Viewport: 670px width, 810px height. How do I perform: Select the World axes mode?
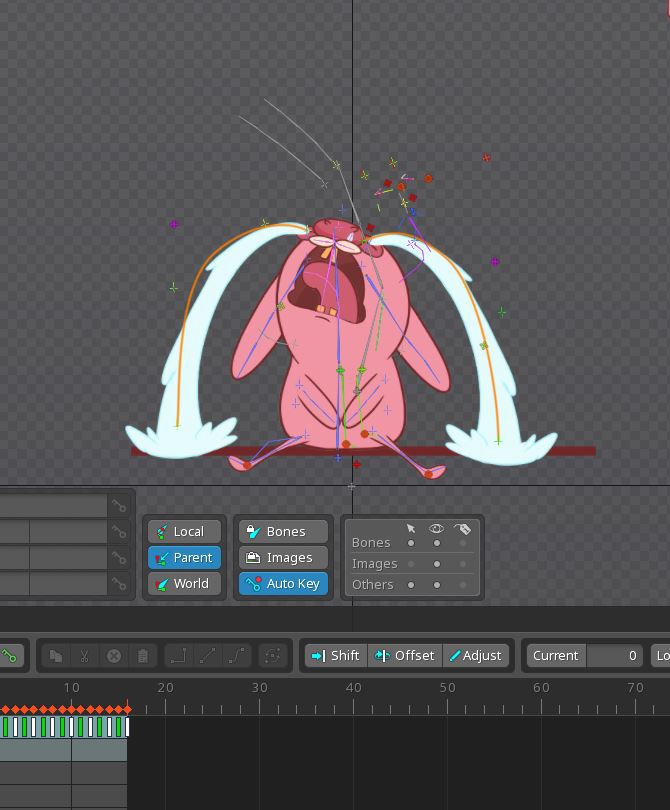[184, 583]
